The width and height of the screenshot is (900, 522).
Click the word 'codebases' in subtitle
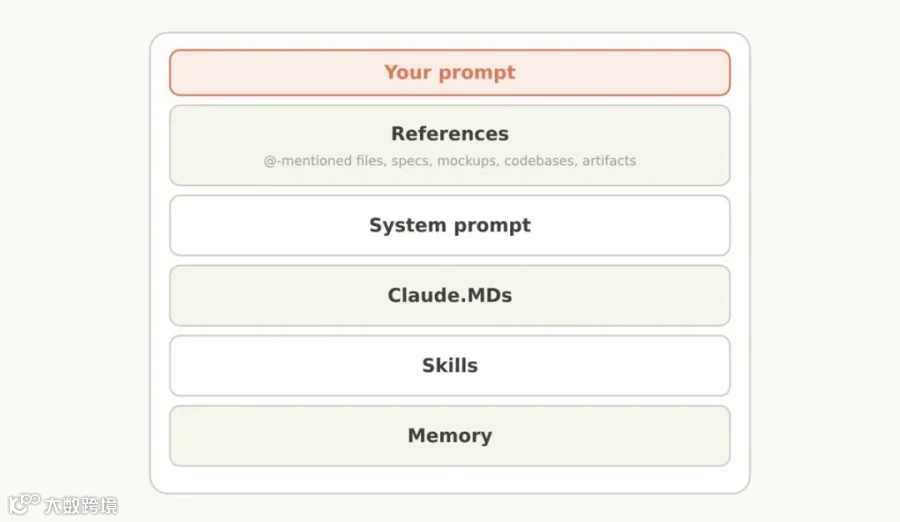[x=540, y=161]
